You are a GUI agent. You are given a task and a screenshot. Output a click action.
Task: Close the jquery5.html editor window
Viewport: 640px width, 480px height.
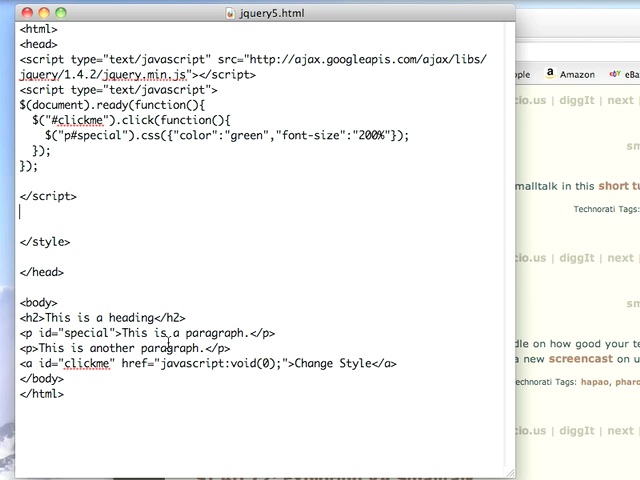coord(27,13)
